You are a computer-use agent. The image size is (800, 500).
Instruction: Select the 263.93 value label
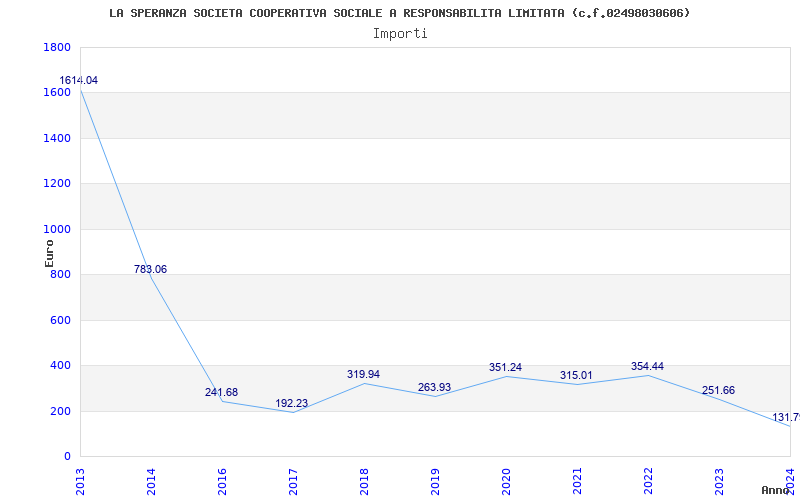[x=434, y=387]
